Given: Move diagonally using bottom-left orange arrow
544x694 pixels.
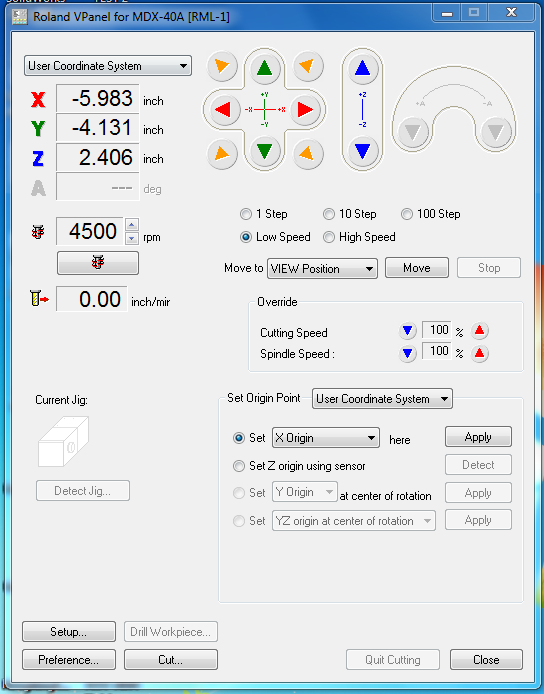Looking at the screenshot, I should (222, 154).
